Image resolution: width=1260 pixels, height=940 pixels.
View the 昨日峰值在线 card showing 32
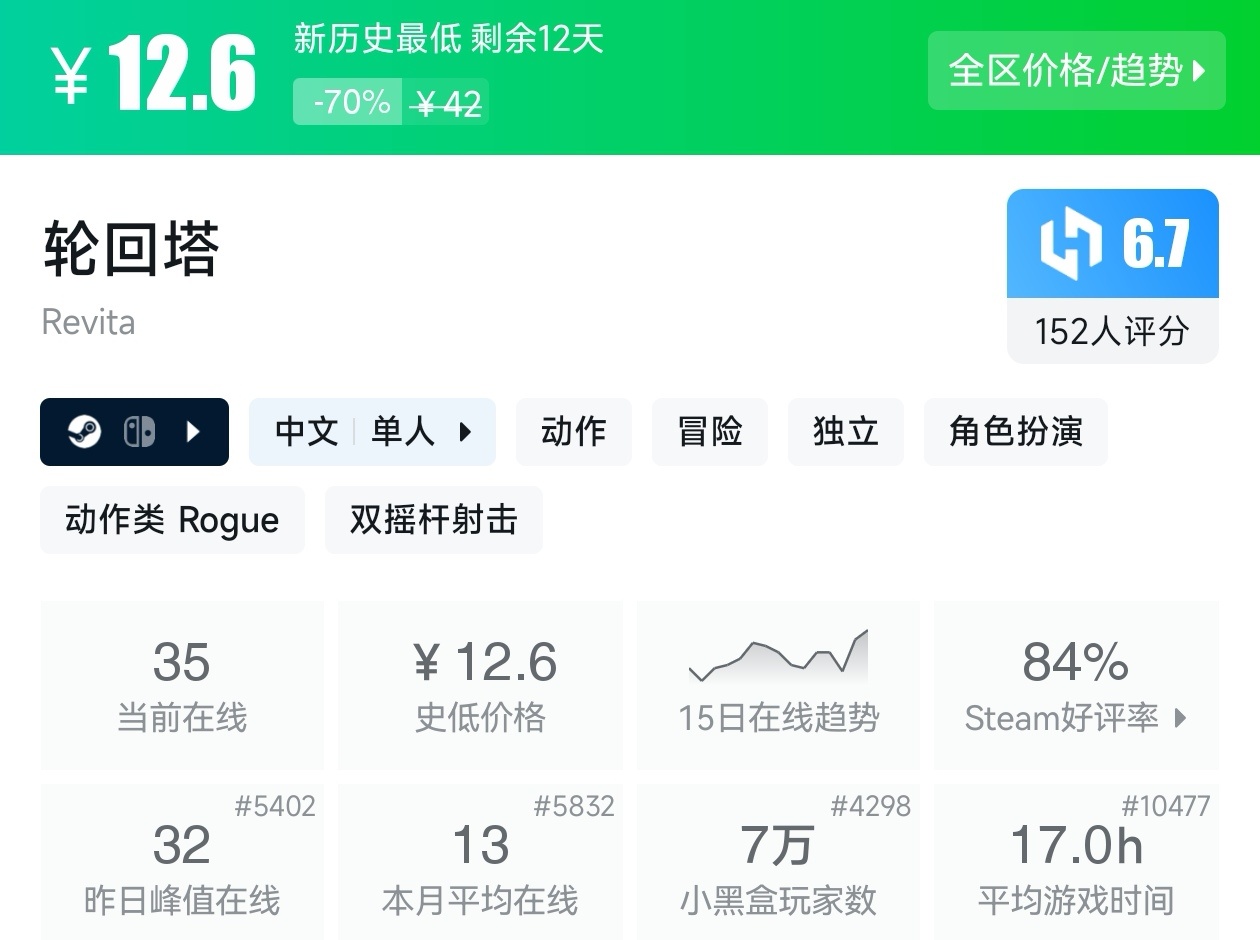pyautogui.click(x=182, y=862)
